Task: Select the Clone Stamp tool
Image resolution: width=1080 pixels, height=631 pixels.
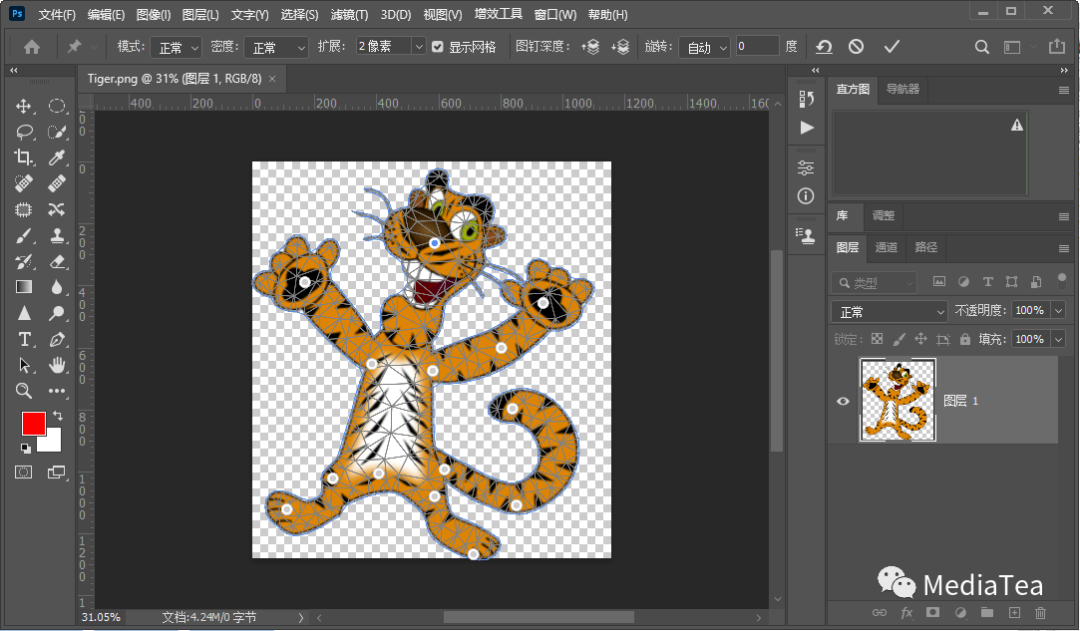Action: [56, 236]
